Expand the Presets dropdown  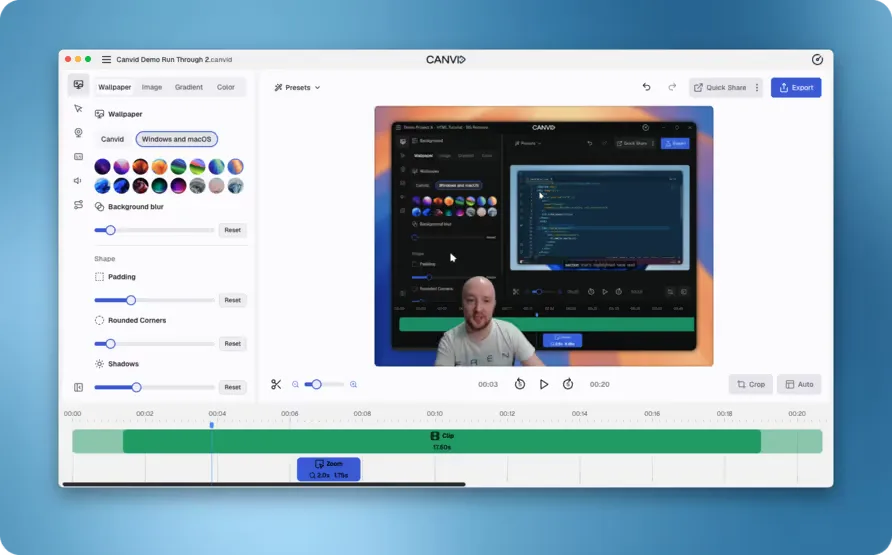[296, 88]
